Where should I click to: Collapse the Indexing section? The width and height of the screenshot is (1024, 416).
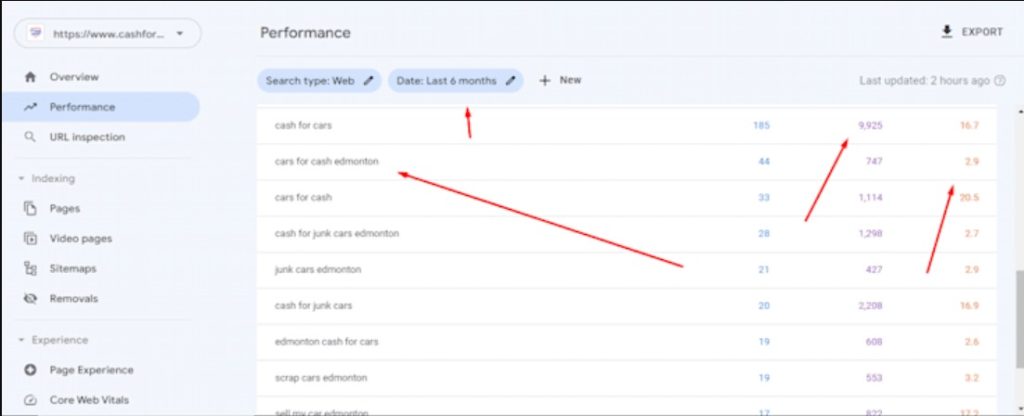click(22, 179)
